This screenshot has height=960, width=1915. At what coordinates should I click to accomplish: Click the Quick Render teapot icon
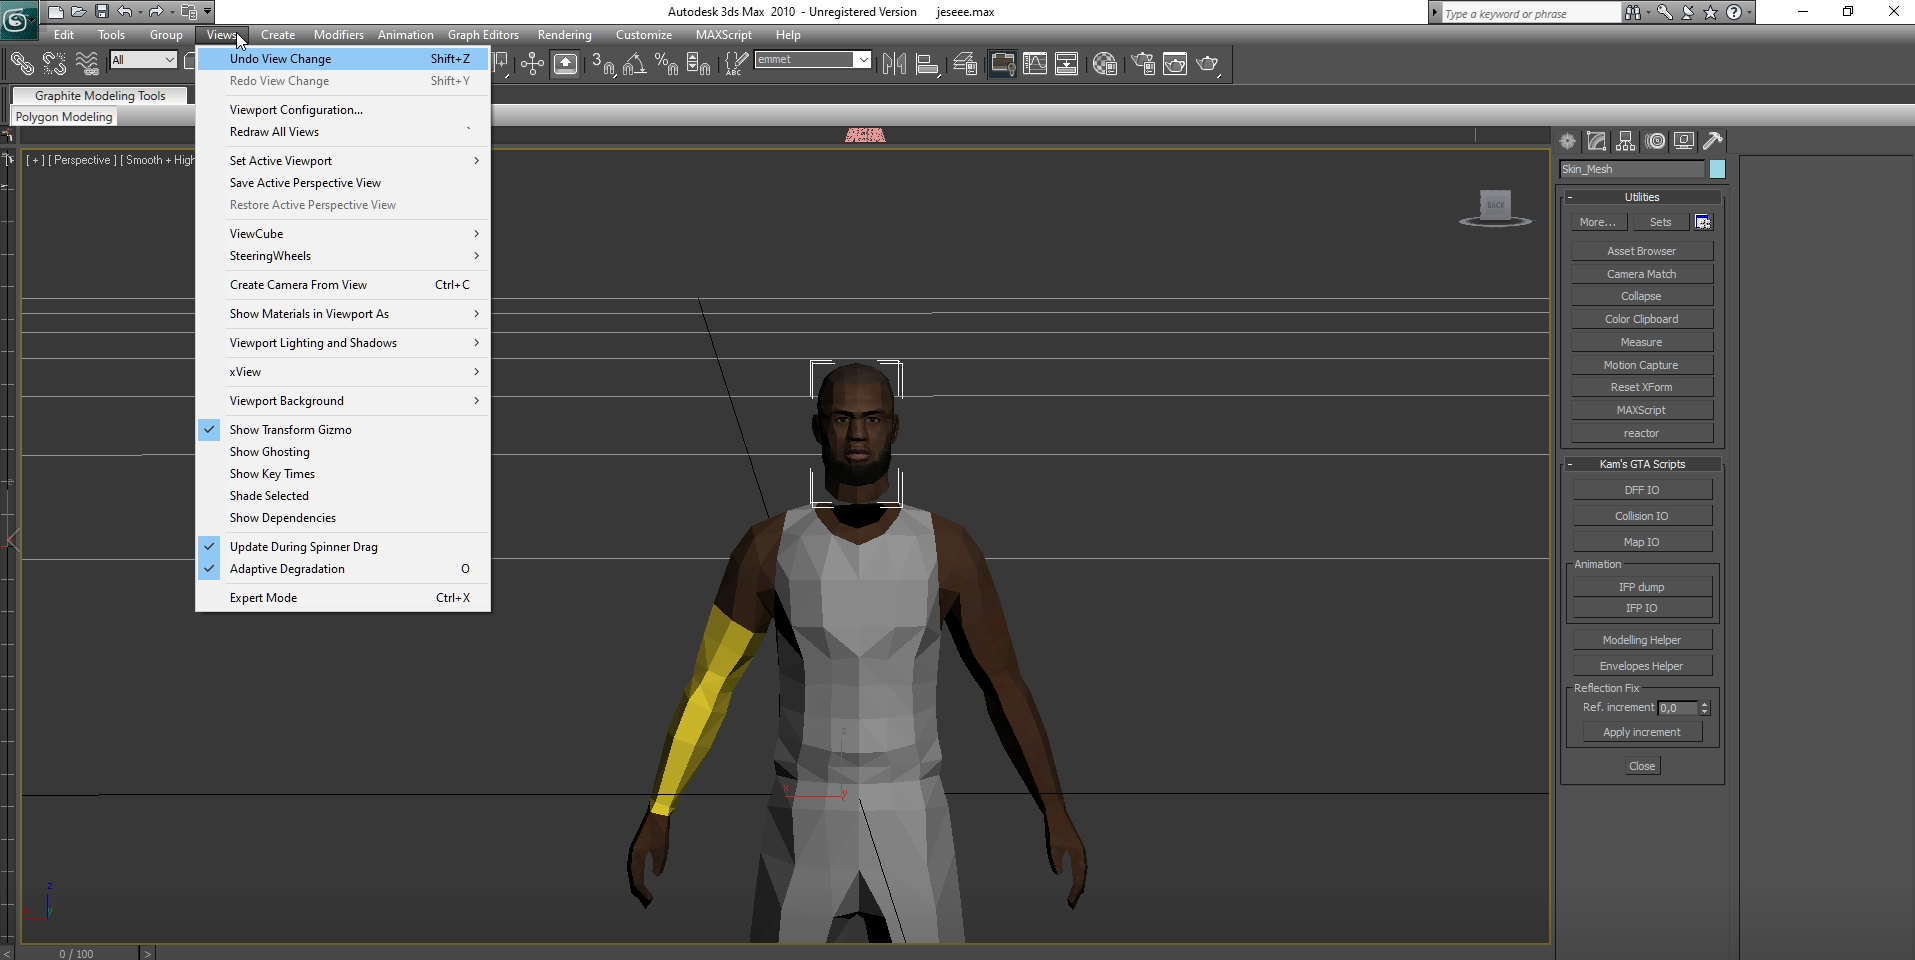click(1208, 64)
